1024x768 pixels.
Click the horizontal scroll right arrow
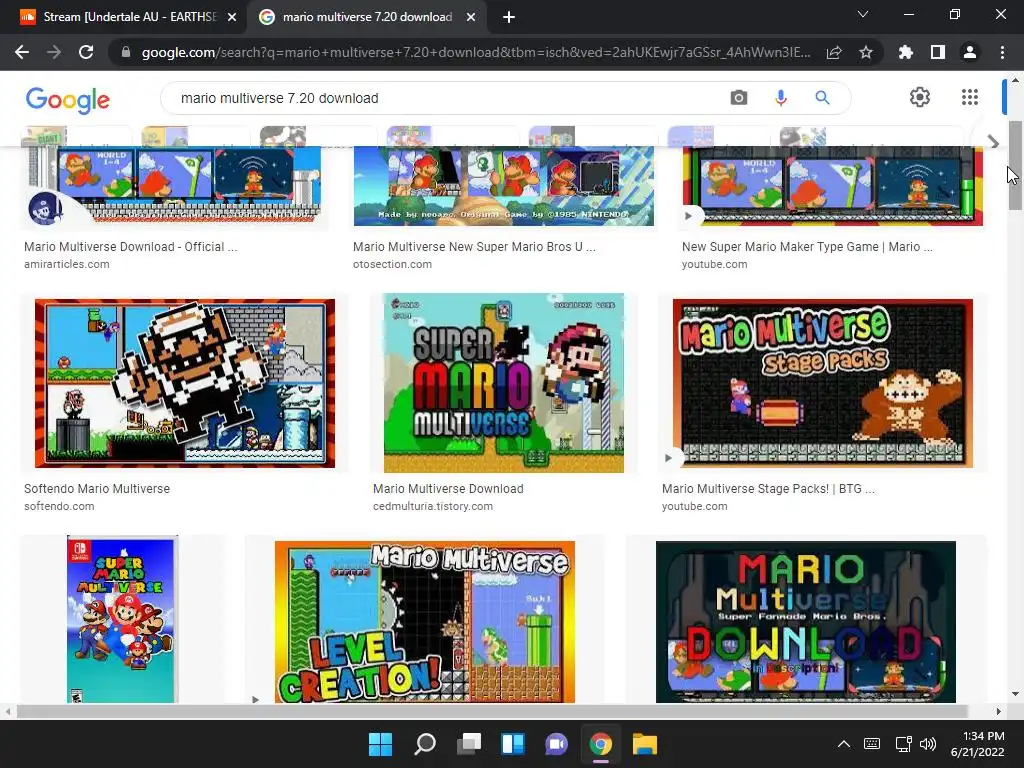click(x=999, y=711)
